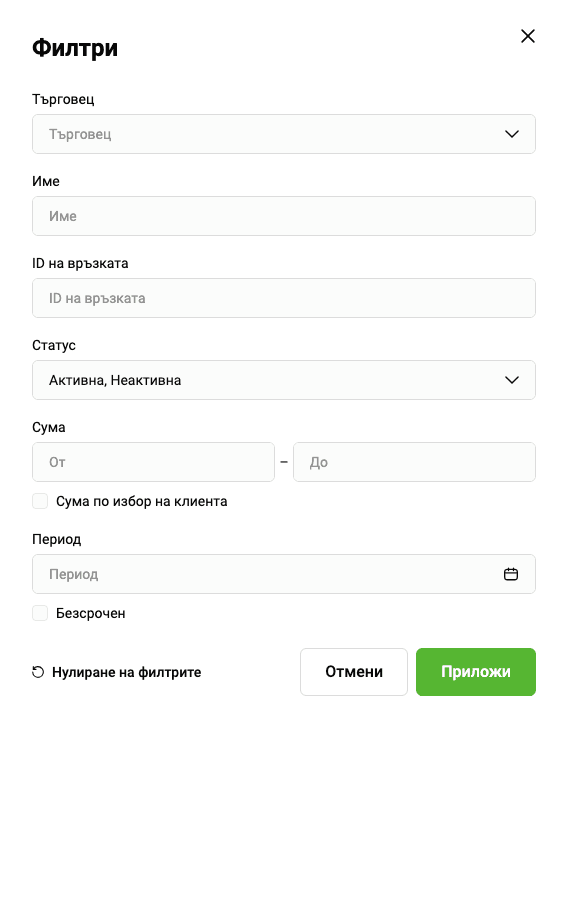Select the 'Нулиране на филтрите' link text
The height and width of the screenshot is (900, 568).
pos(127,672)
